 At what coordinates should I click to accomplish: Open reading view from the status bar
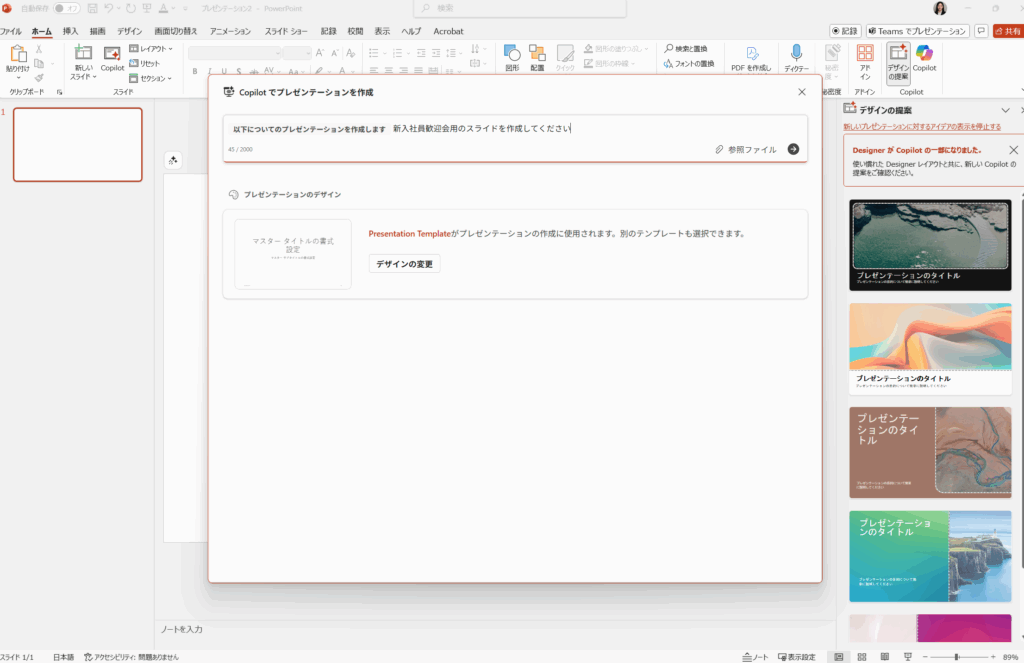(x=884, y=656)
